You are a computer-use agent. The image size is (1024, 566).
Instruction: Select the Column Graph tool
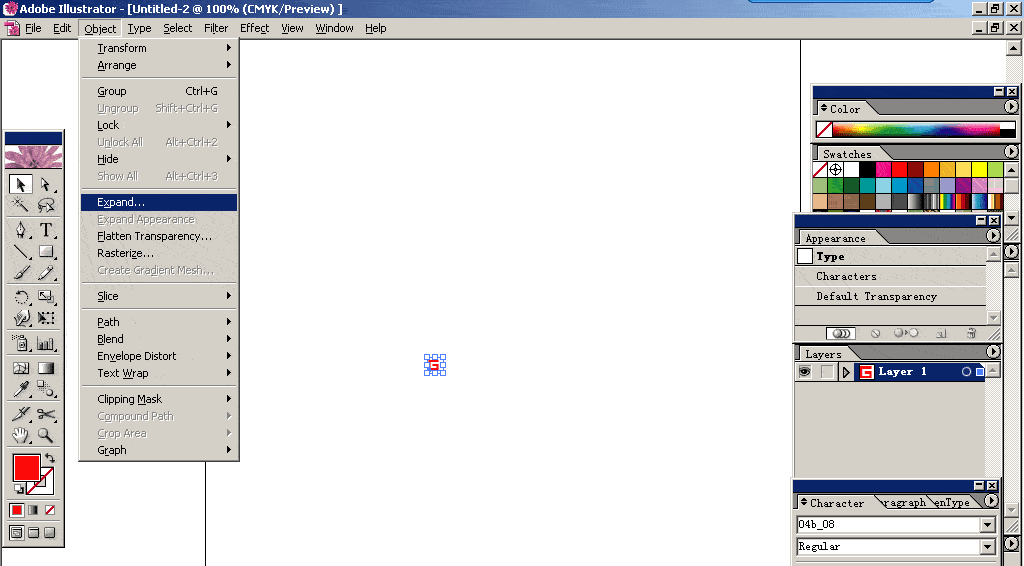pos(46,343)
